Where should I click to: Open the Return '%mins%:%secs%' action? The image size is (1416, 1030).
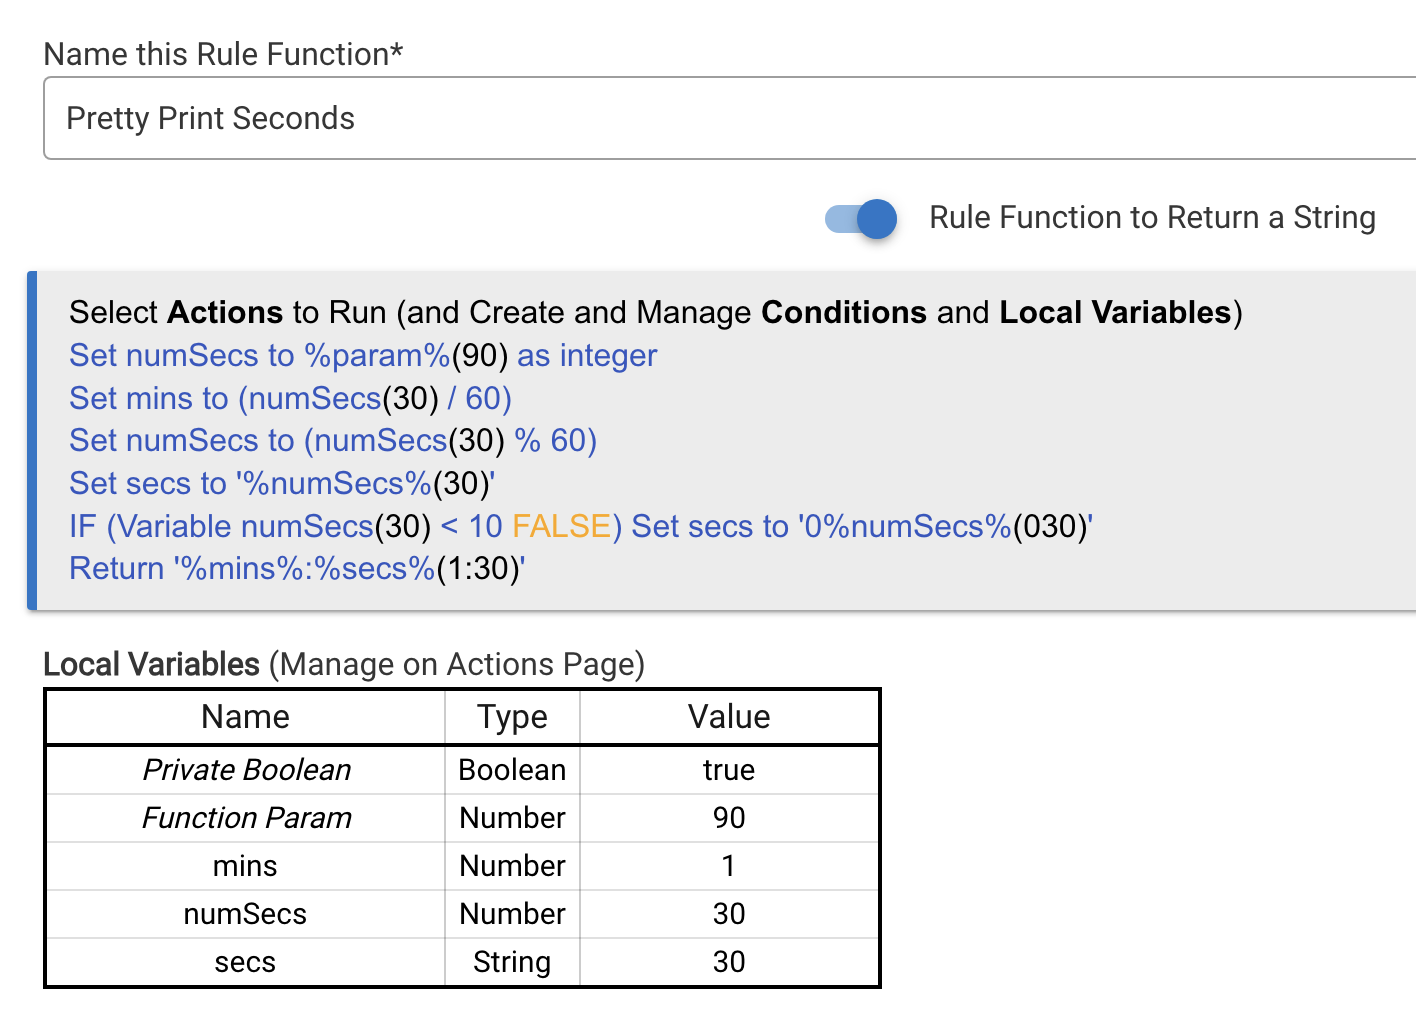click(297, 568)
